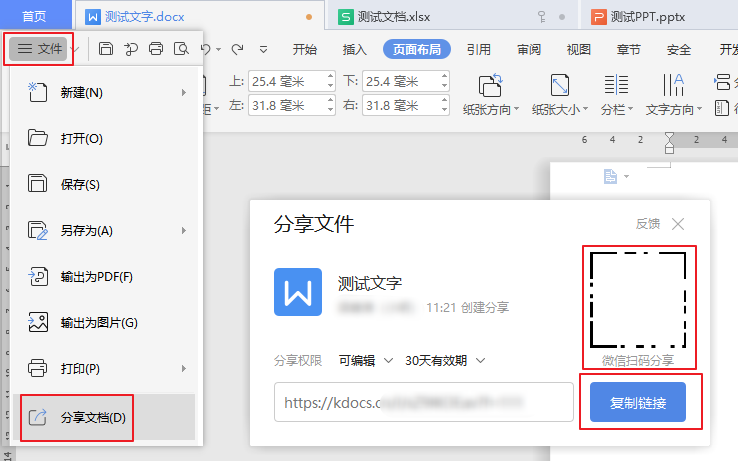Choose 打开(O) in file menu
The height and width of the screenshot is (461, 738).
(x=104, y=138)
